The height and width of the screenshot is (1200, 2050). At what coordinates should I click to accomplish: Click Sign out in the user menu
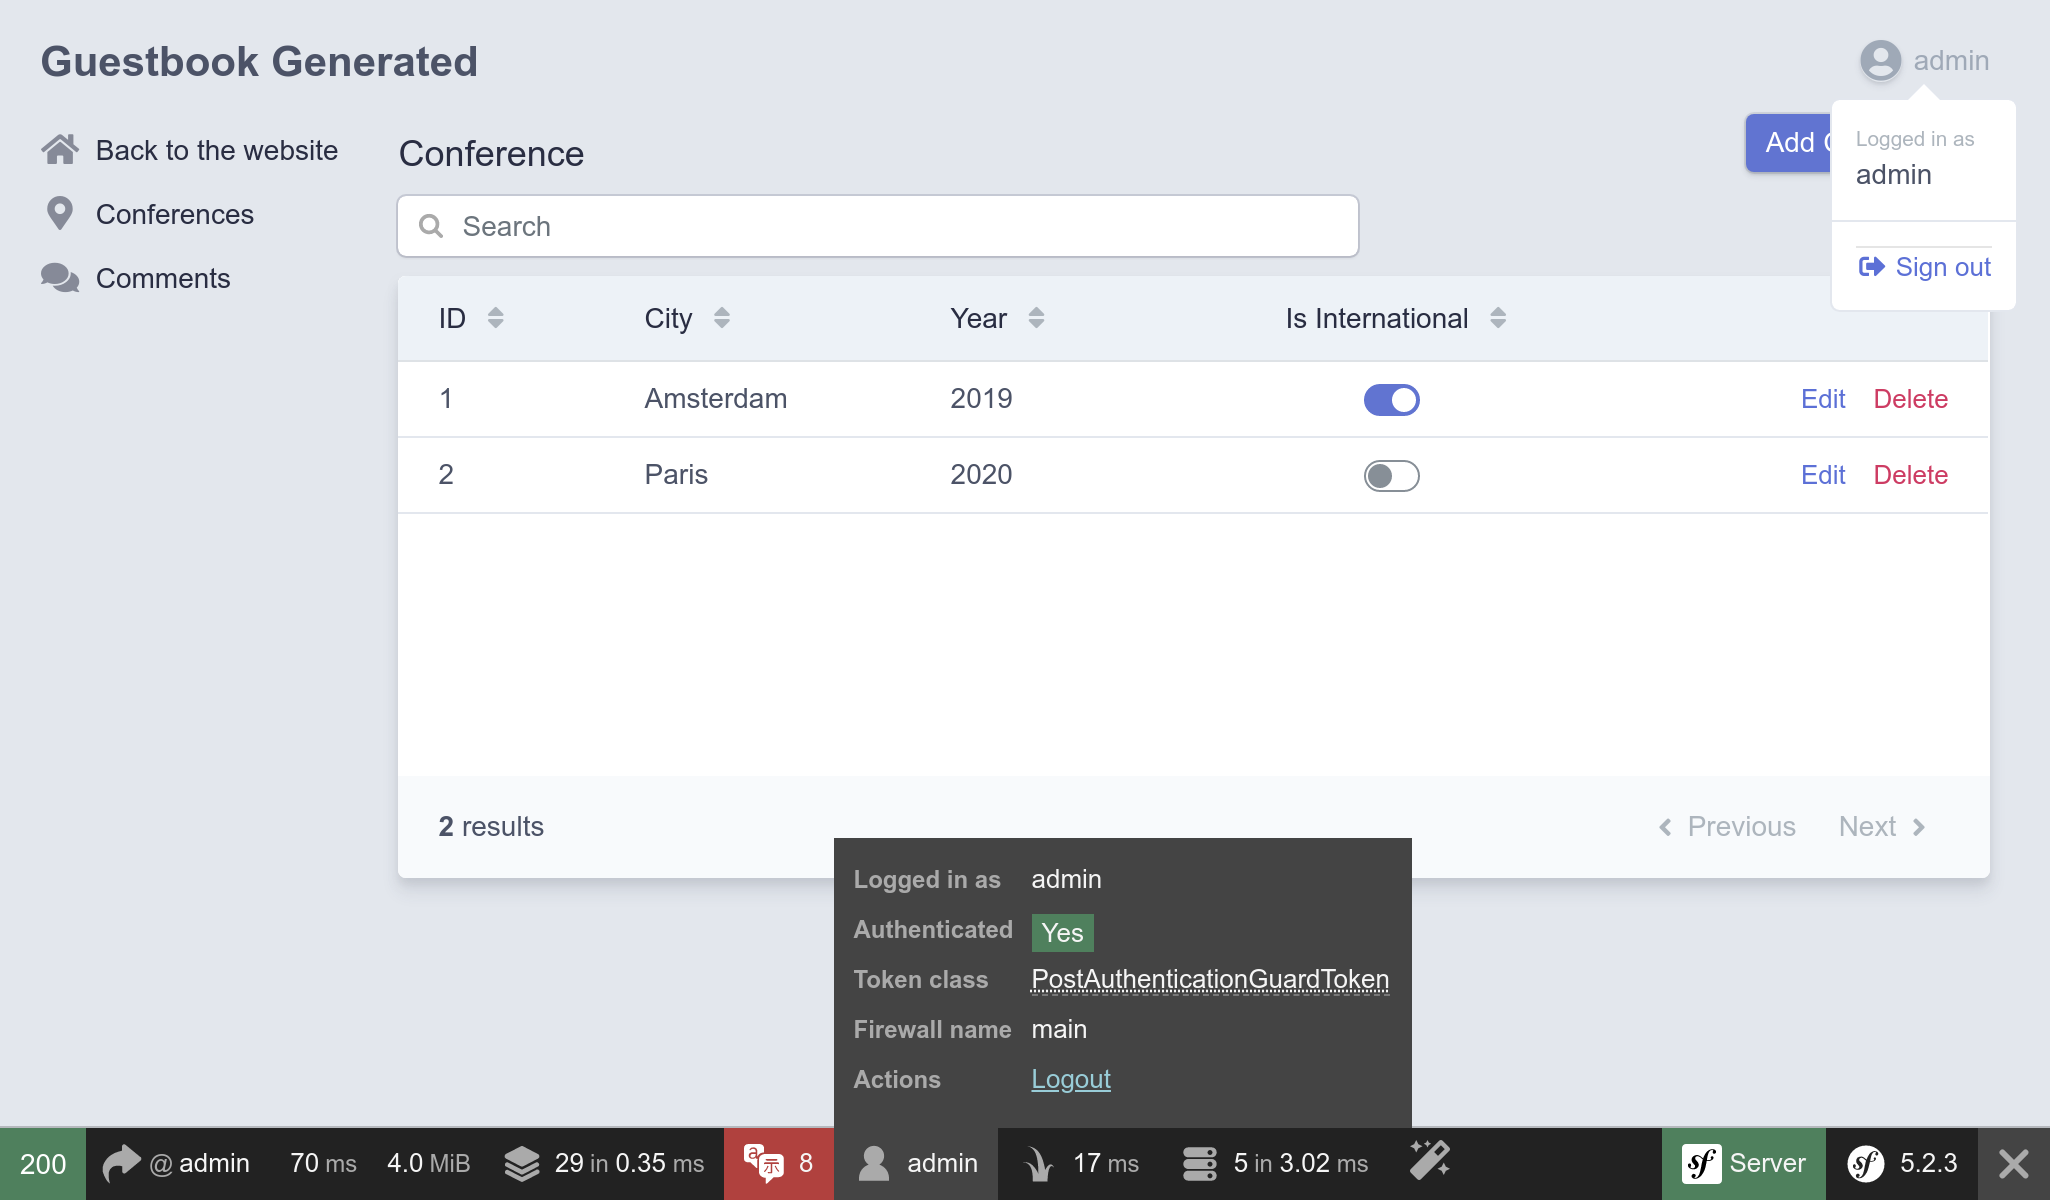pyautogui.click(x=1924, y=267)
